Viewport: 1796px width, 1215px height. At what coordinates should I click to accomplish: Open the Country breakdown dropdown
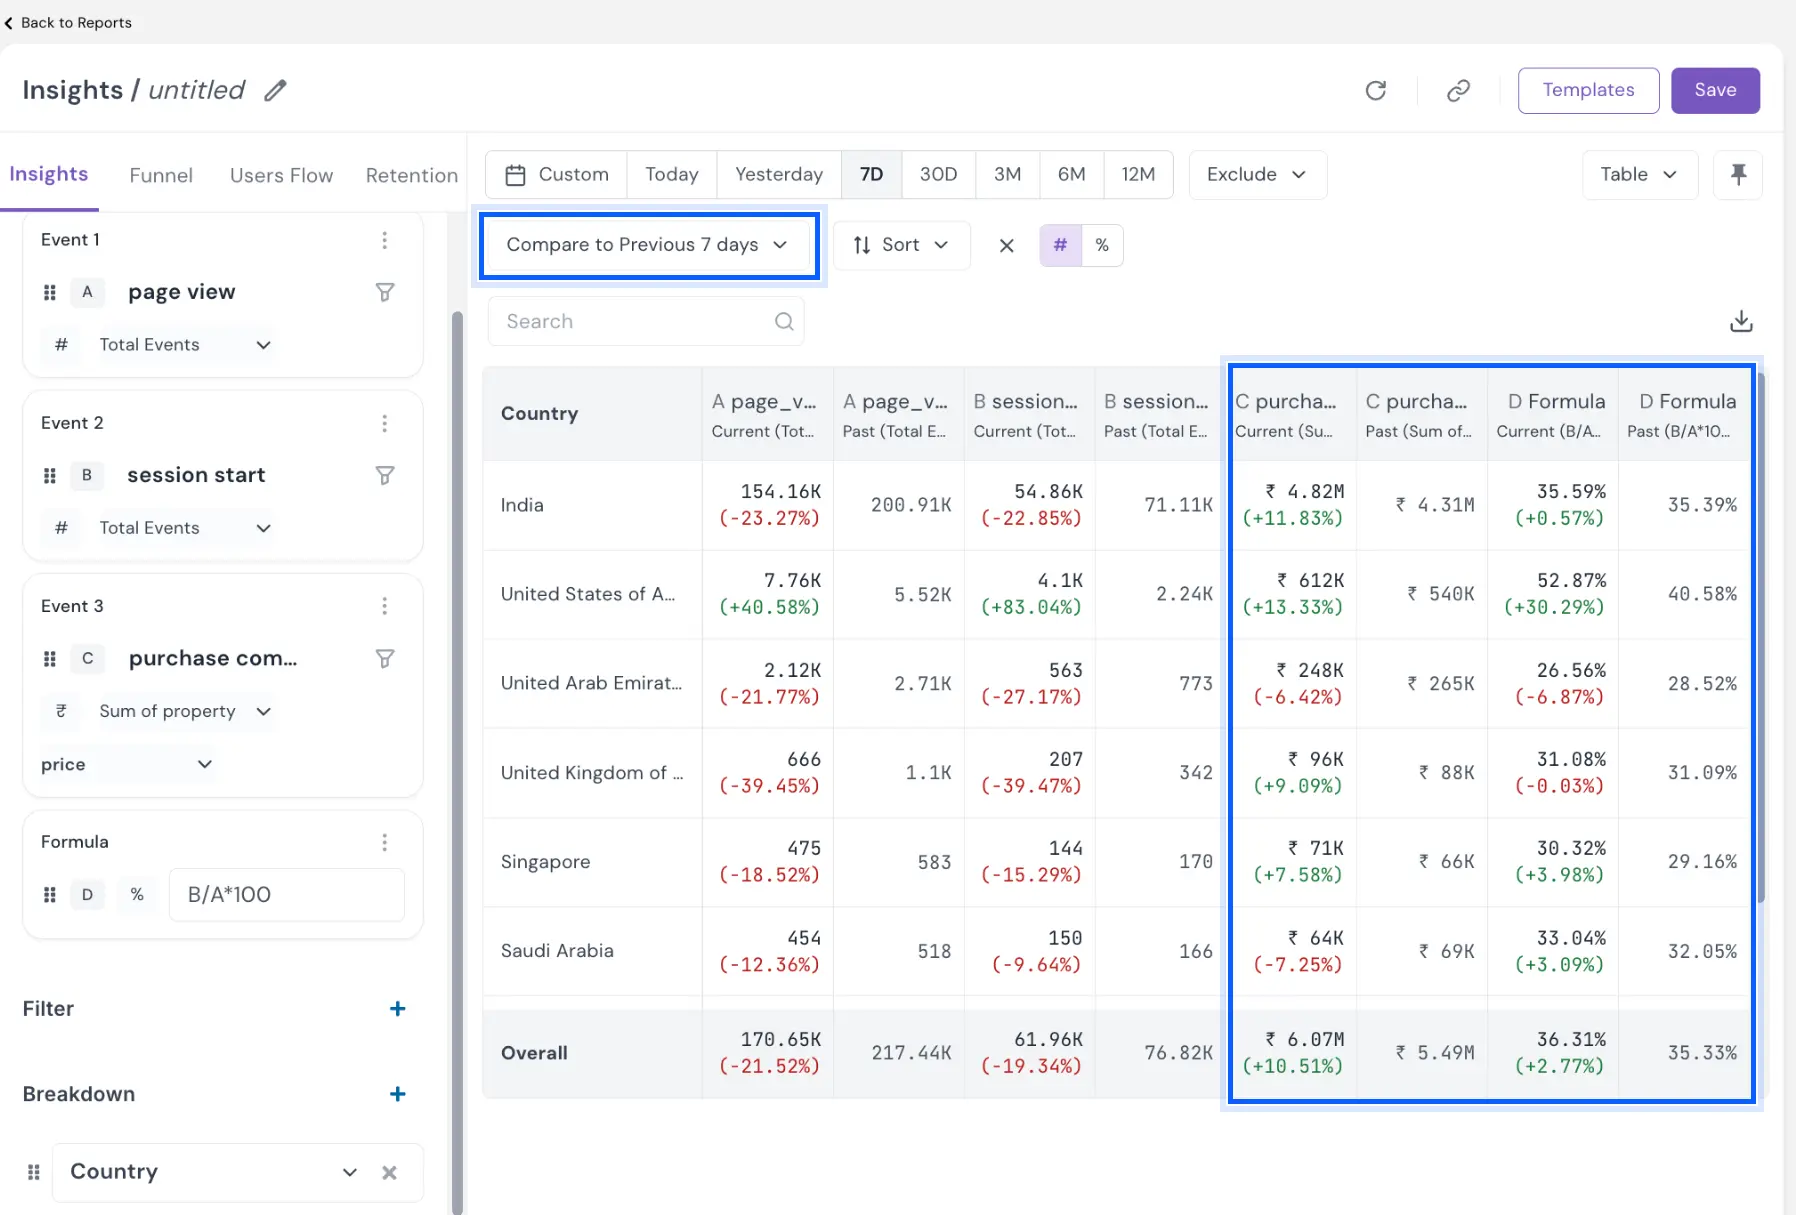(213, 1172)
